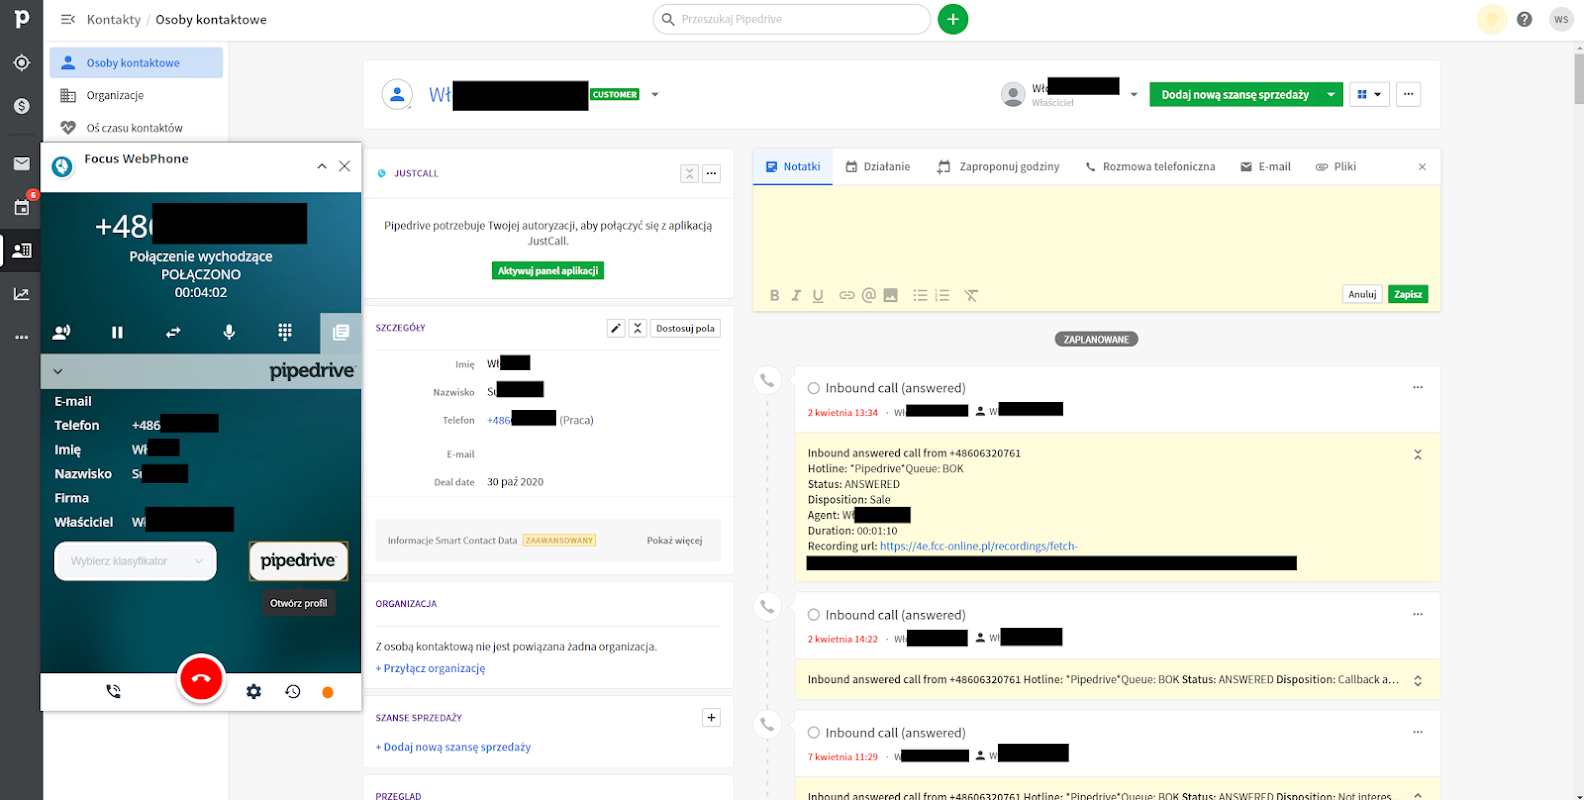Screen dimensions: 1584x800
Task: Insert an image into the note
Action: point(890,295)
